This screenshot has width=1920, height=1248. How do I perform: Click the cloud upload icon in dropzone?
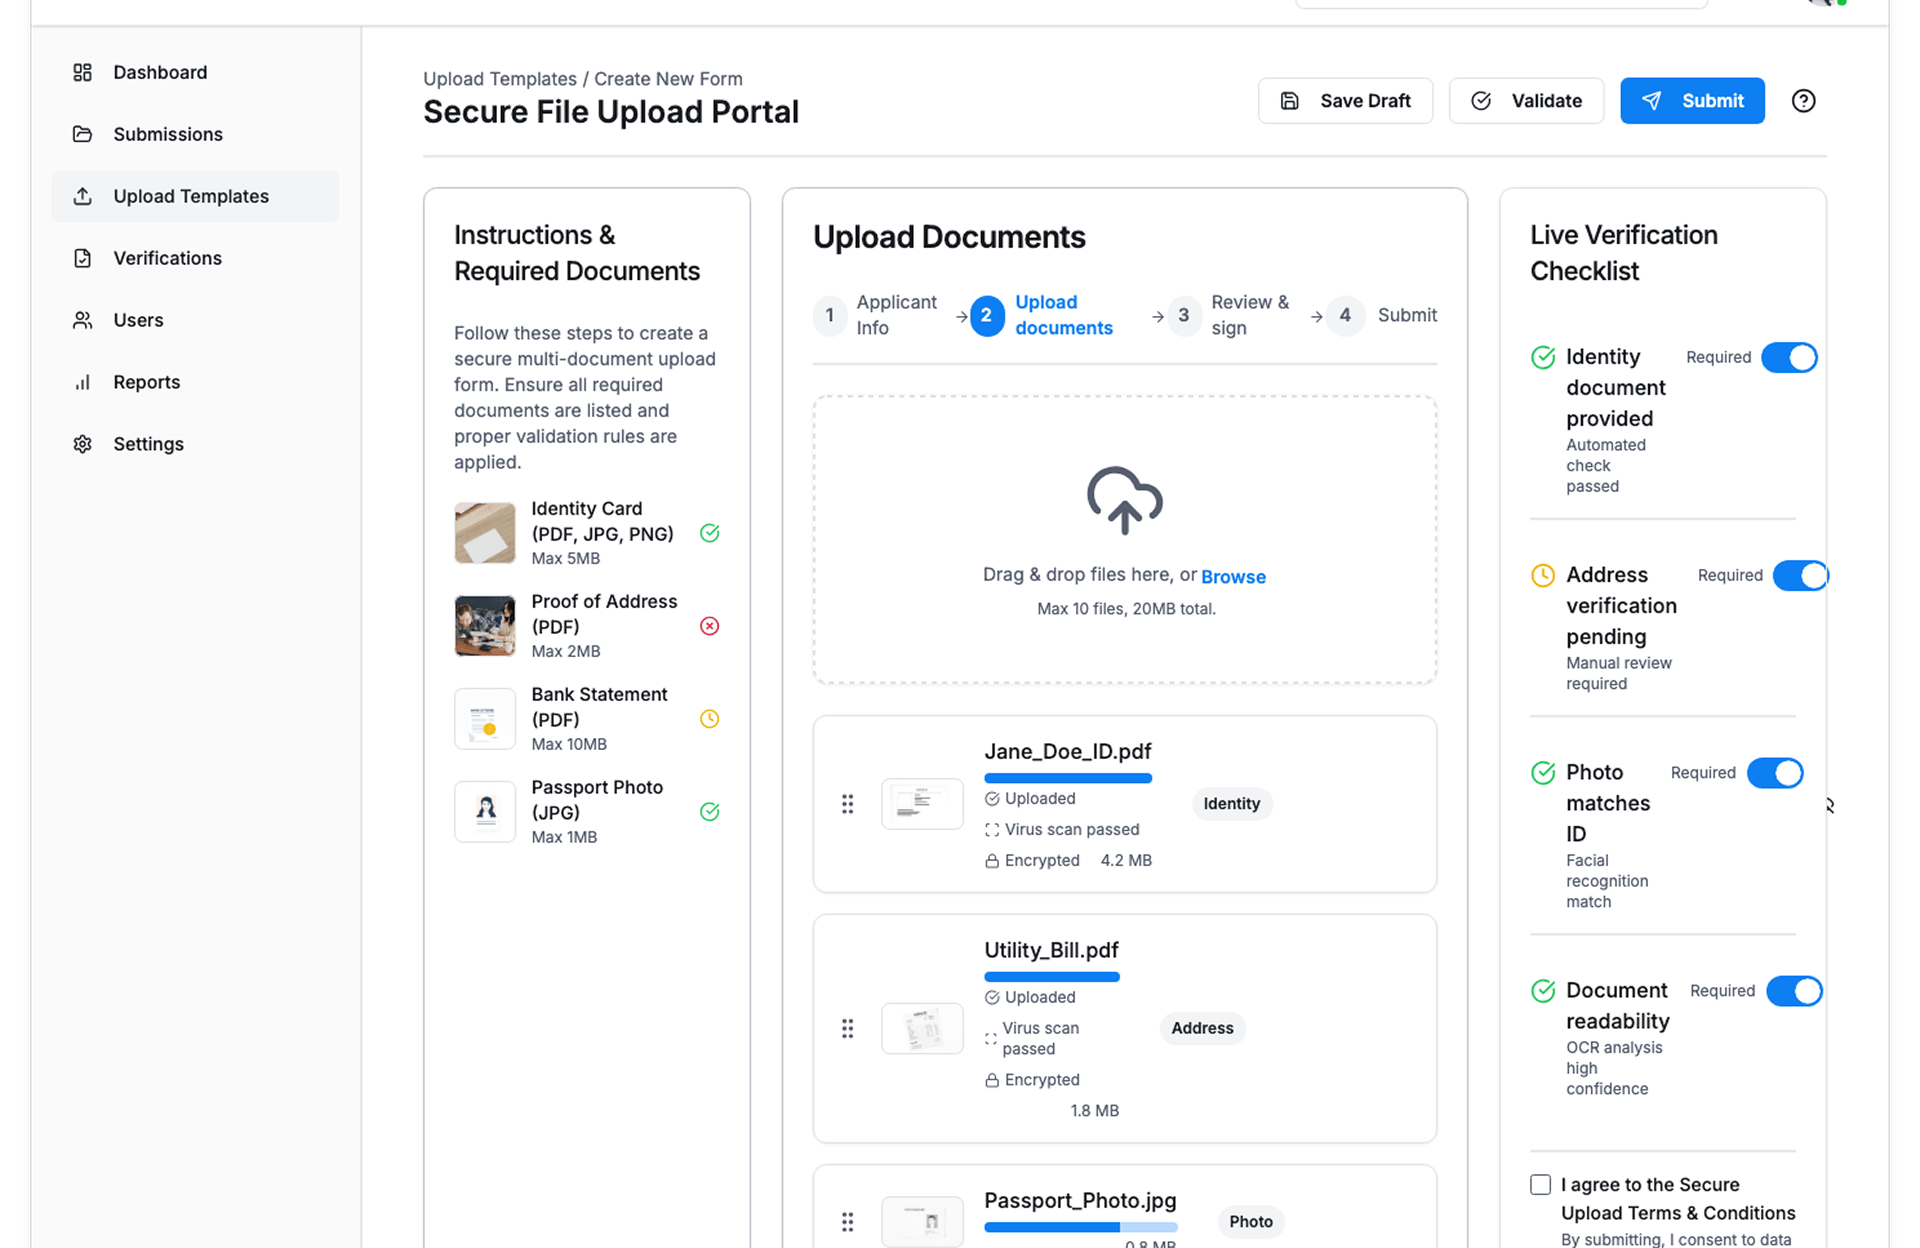pos(1124,499)
